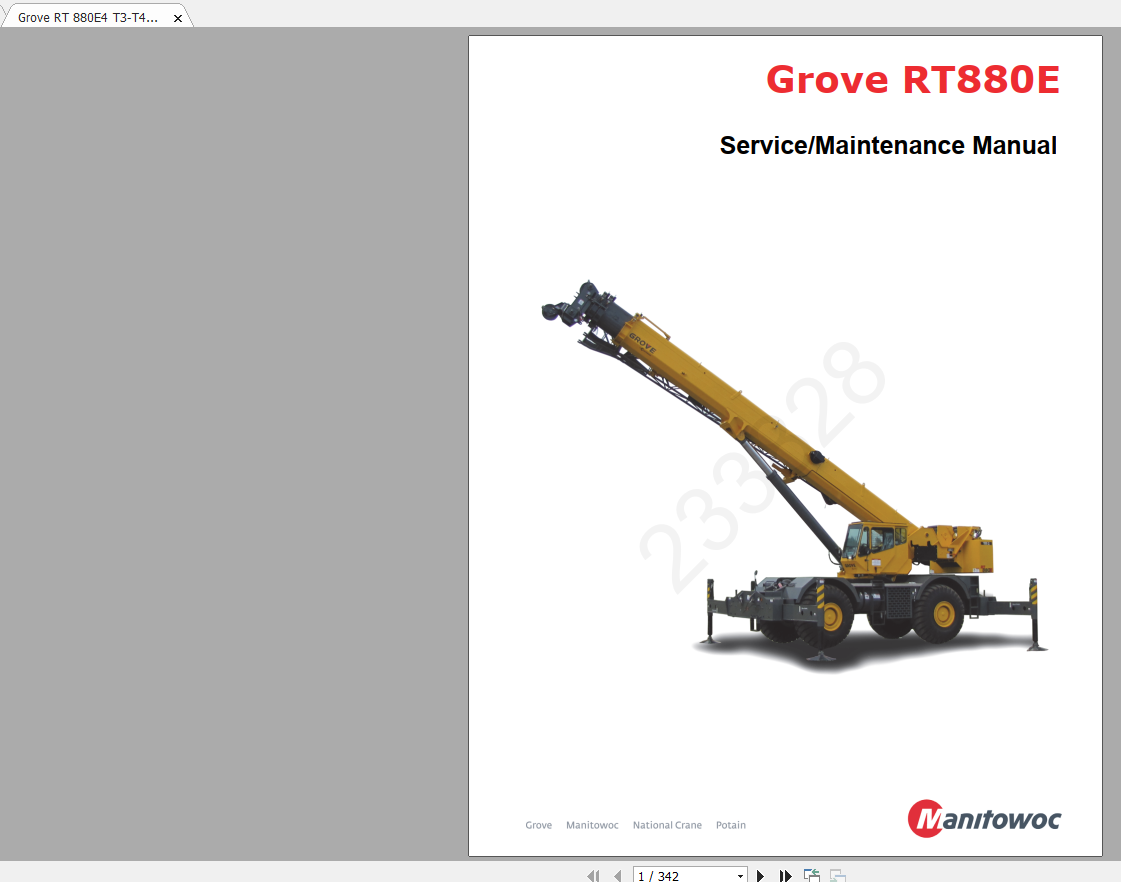Click the previous page arrow
The width and height of the screenshot is (1121, 882).
tap(618, 876)
